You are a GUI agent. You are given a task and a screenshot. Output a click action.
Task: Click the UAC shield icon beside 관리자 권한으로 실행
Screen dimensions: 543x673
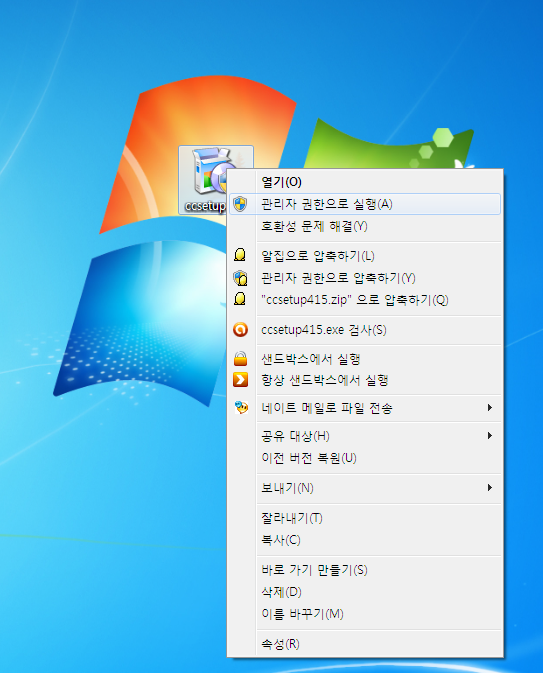point(240,204)
